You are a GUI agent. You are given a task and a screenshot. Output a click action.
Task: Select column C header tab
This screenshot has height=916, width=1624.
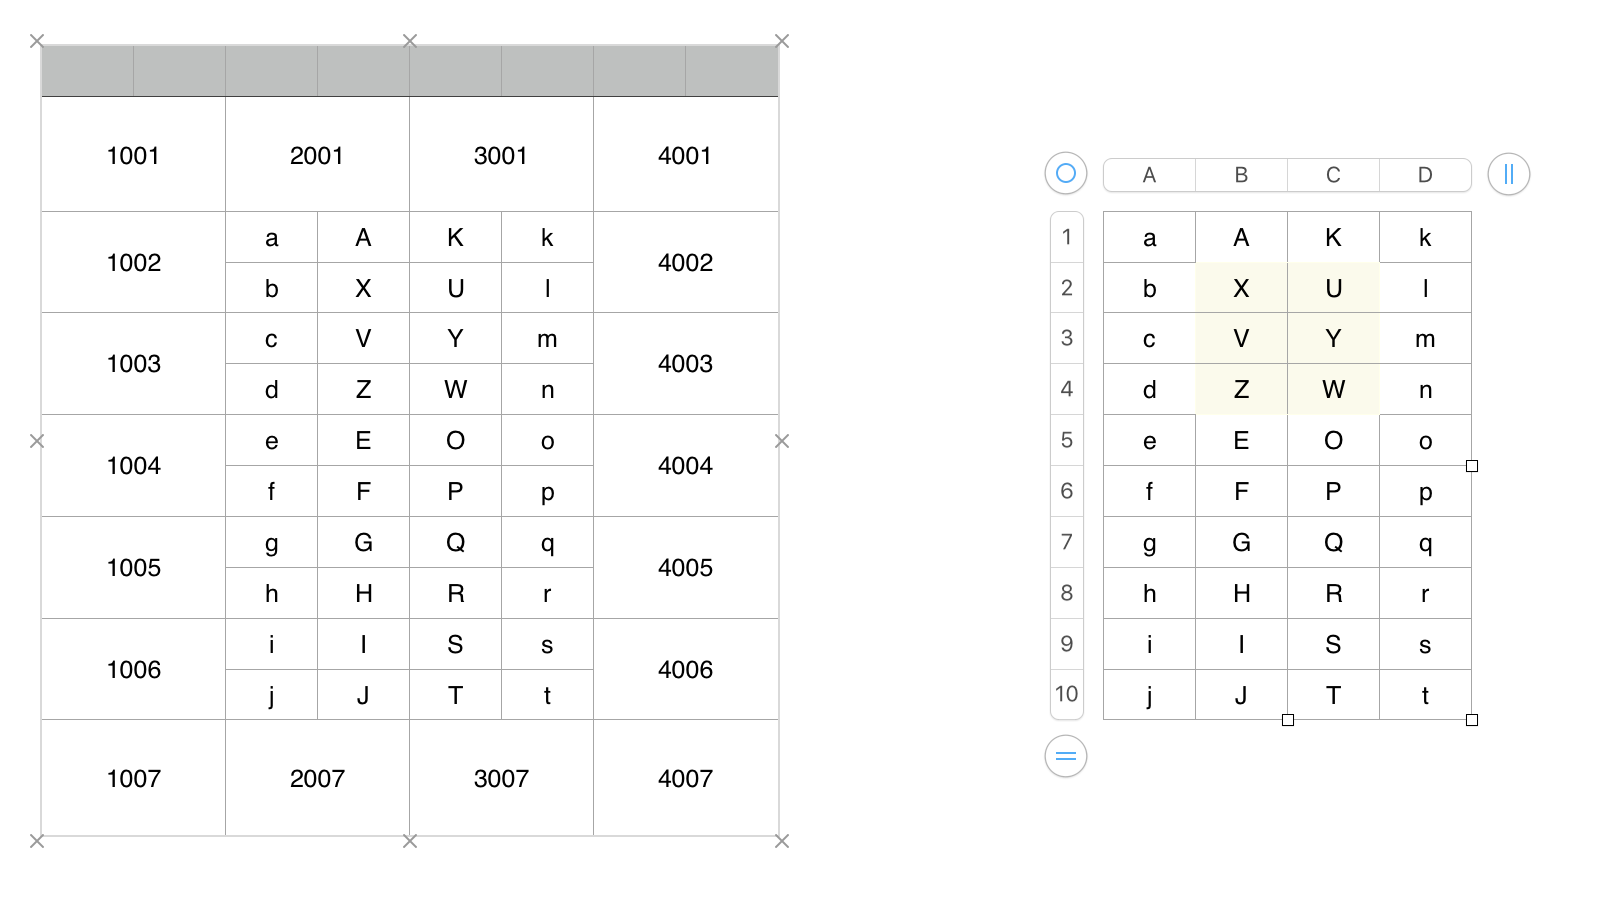pyautogui.click(x=1333, y=175)
